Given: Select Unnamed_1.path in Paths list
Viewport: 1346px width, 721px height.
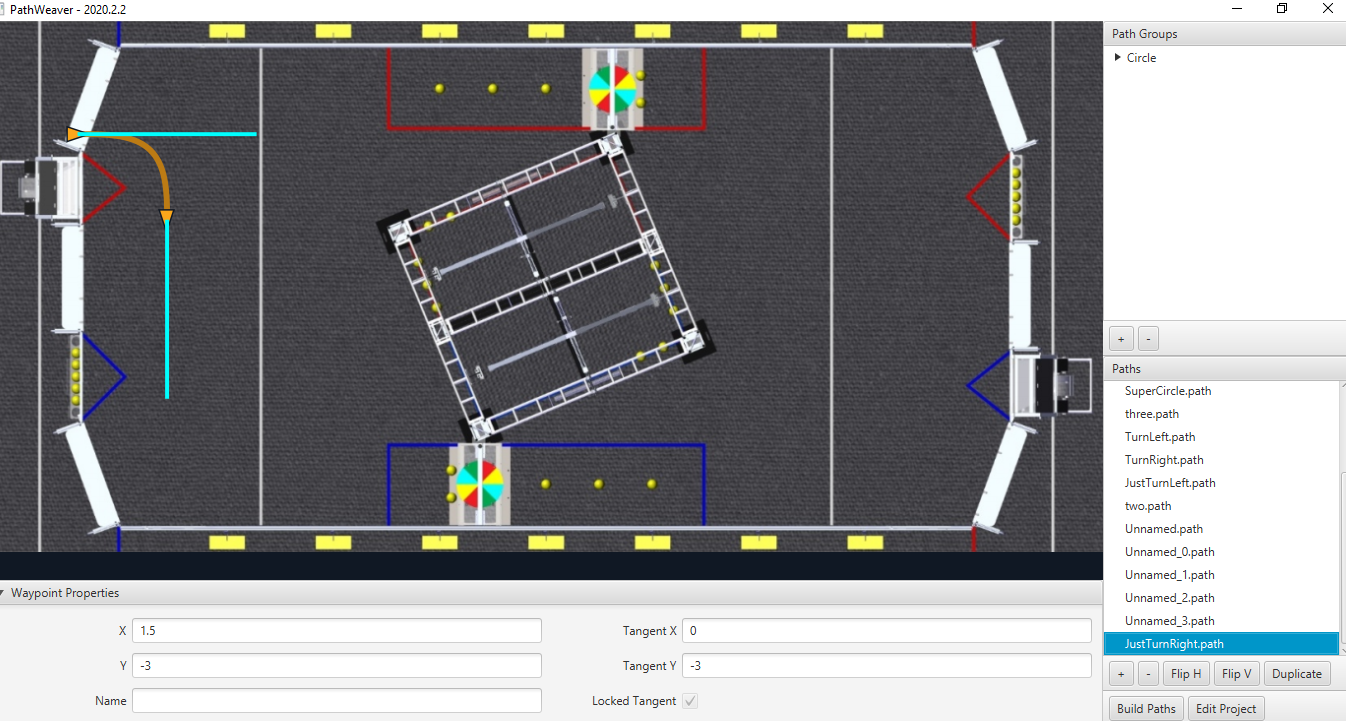Looking at the screenshot, I should point(1221,575).
